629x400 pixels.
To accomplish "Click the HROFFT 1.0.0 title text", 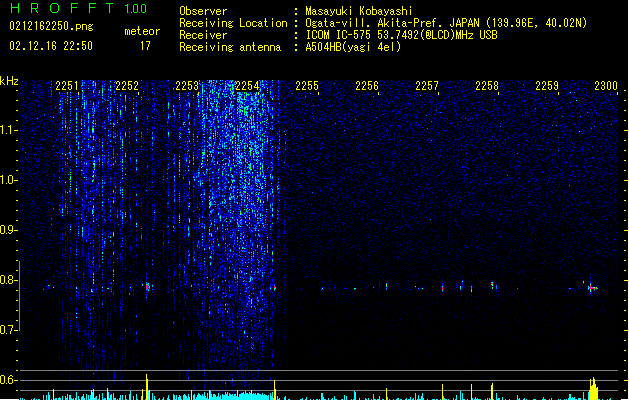I will coord(79,8).
